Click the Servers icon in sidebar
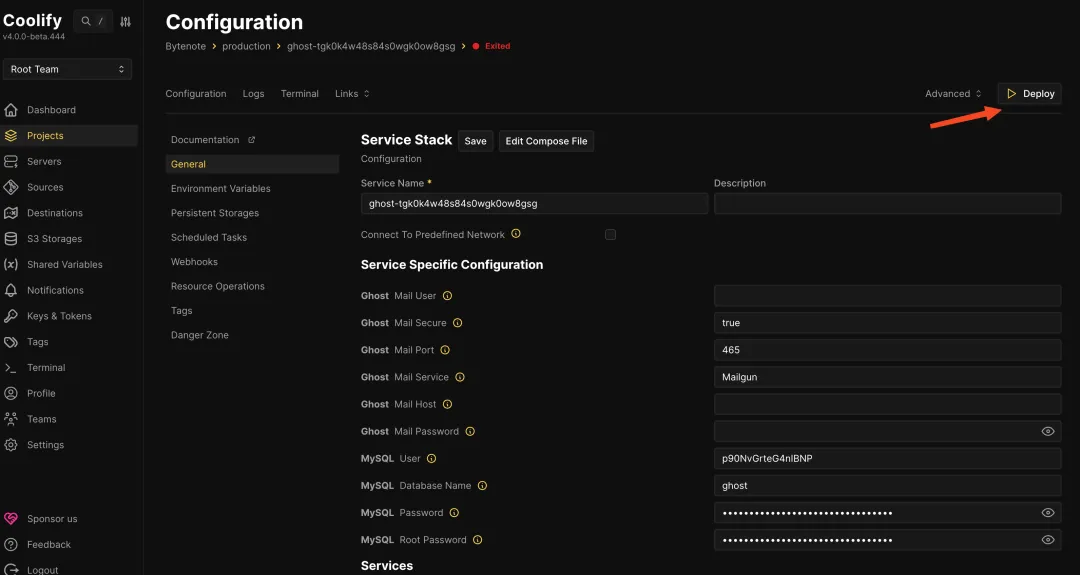 [11, 161]
